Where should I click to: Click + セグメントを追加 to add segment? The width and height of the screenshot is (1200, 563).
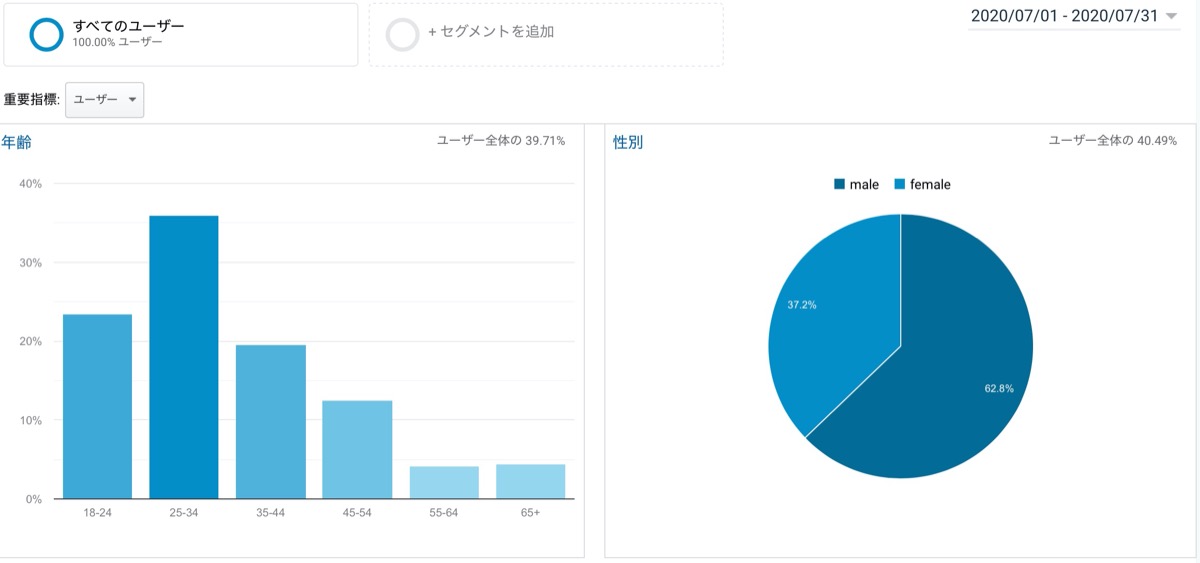[x=491, y=32]
